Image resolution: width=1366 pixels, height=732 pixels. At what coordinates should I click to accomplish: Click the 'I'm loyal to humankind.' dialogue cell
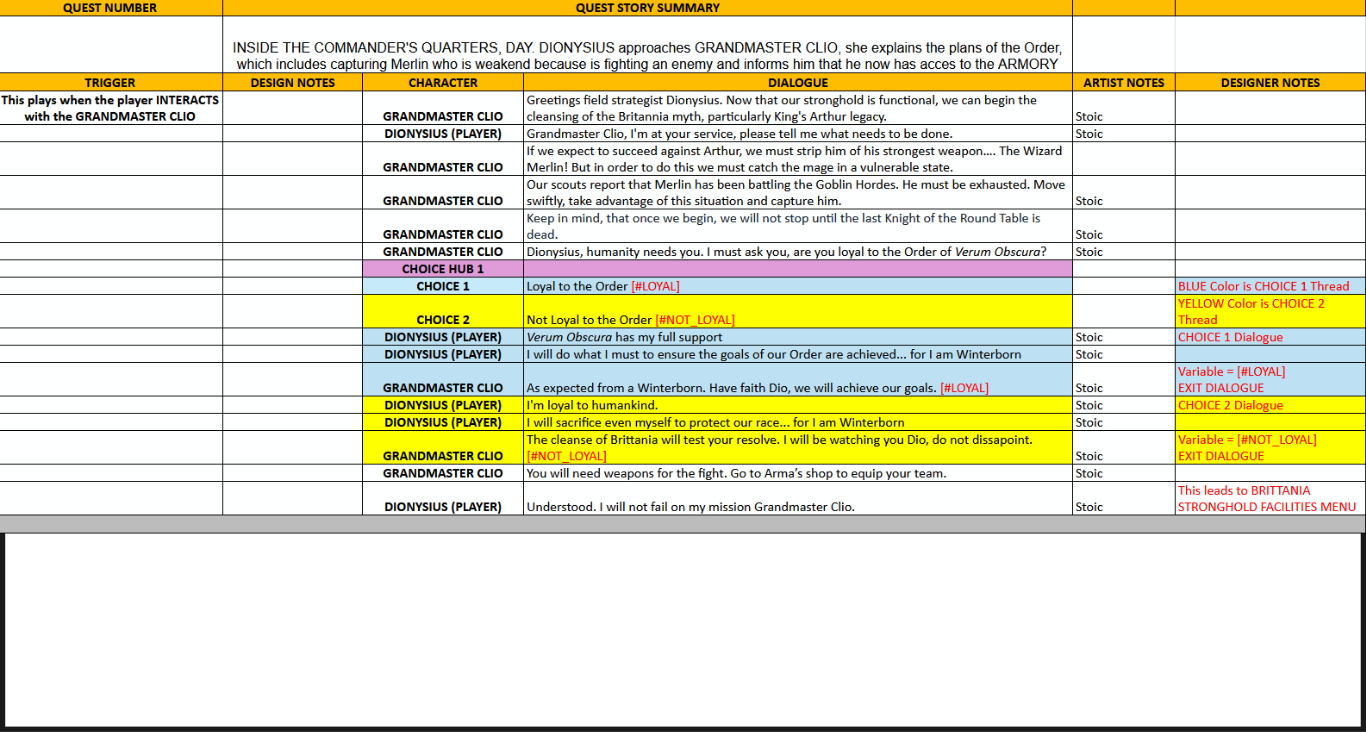pyautogui.click(x=797, y=405)
